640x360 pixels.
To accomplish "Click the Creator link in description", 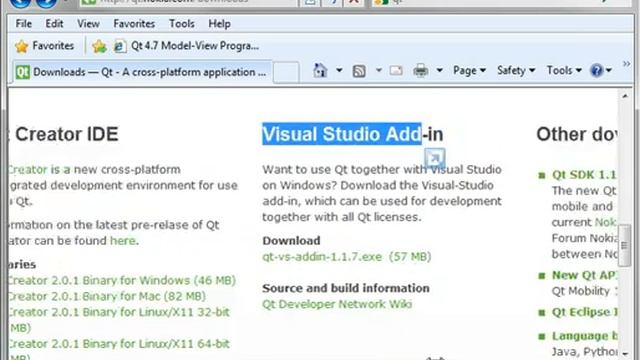I will [x=27, y=169].
